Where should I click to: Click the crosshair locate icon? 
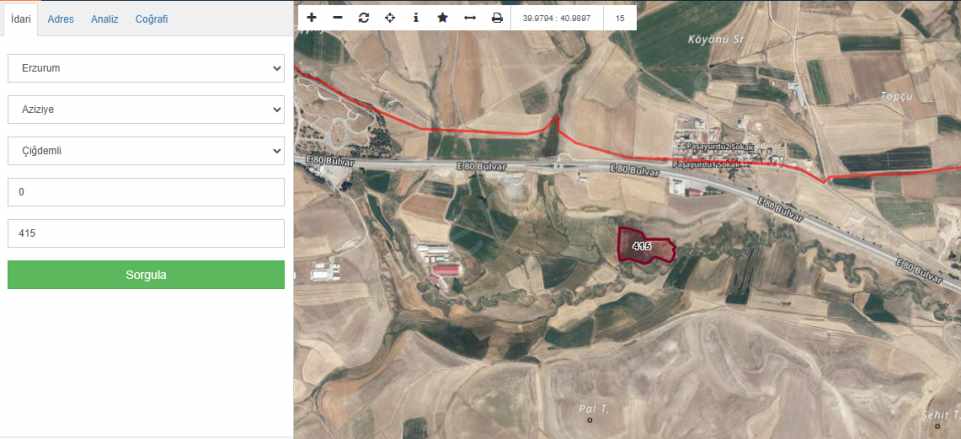coord(390,18)
